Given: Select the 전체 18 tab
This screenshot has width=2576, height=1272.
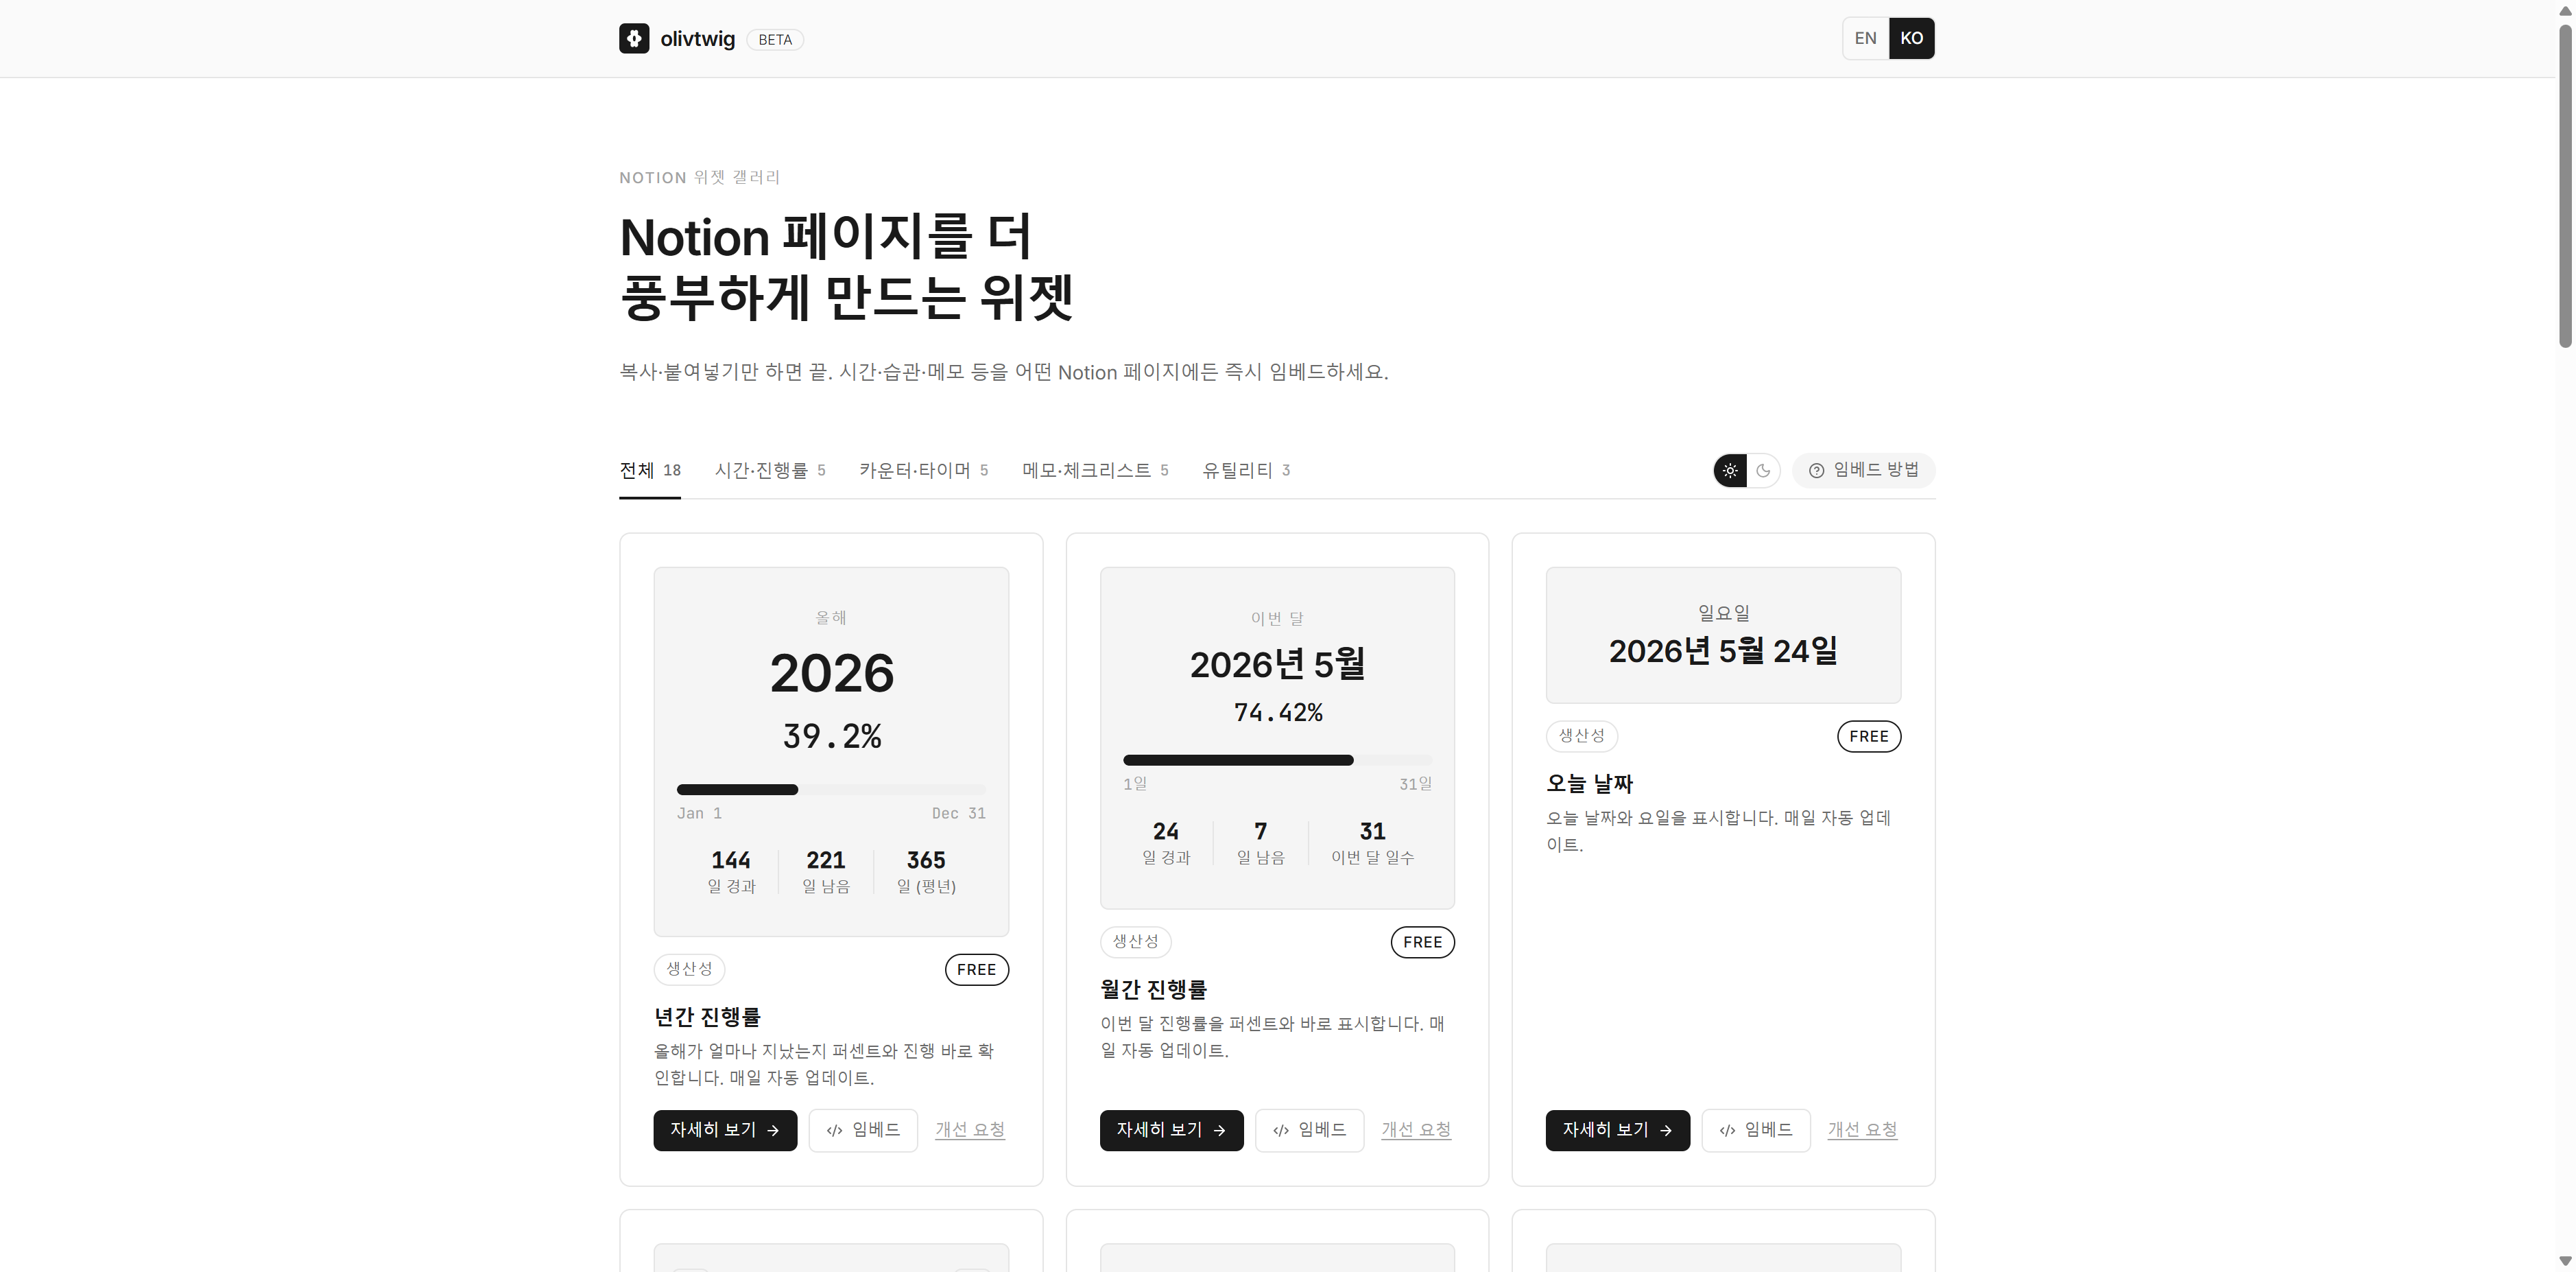Looking at the screenshot, I should point(650,470).
